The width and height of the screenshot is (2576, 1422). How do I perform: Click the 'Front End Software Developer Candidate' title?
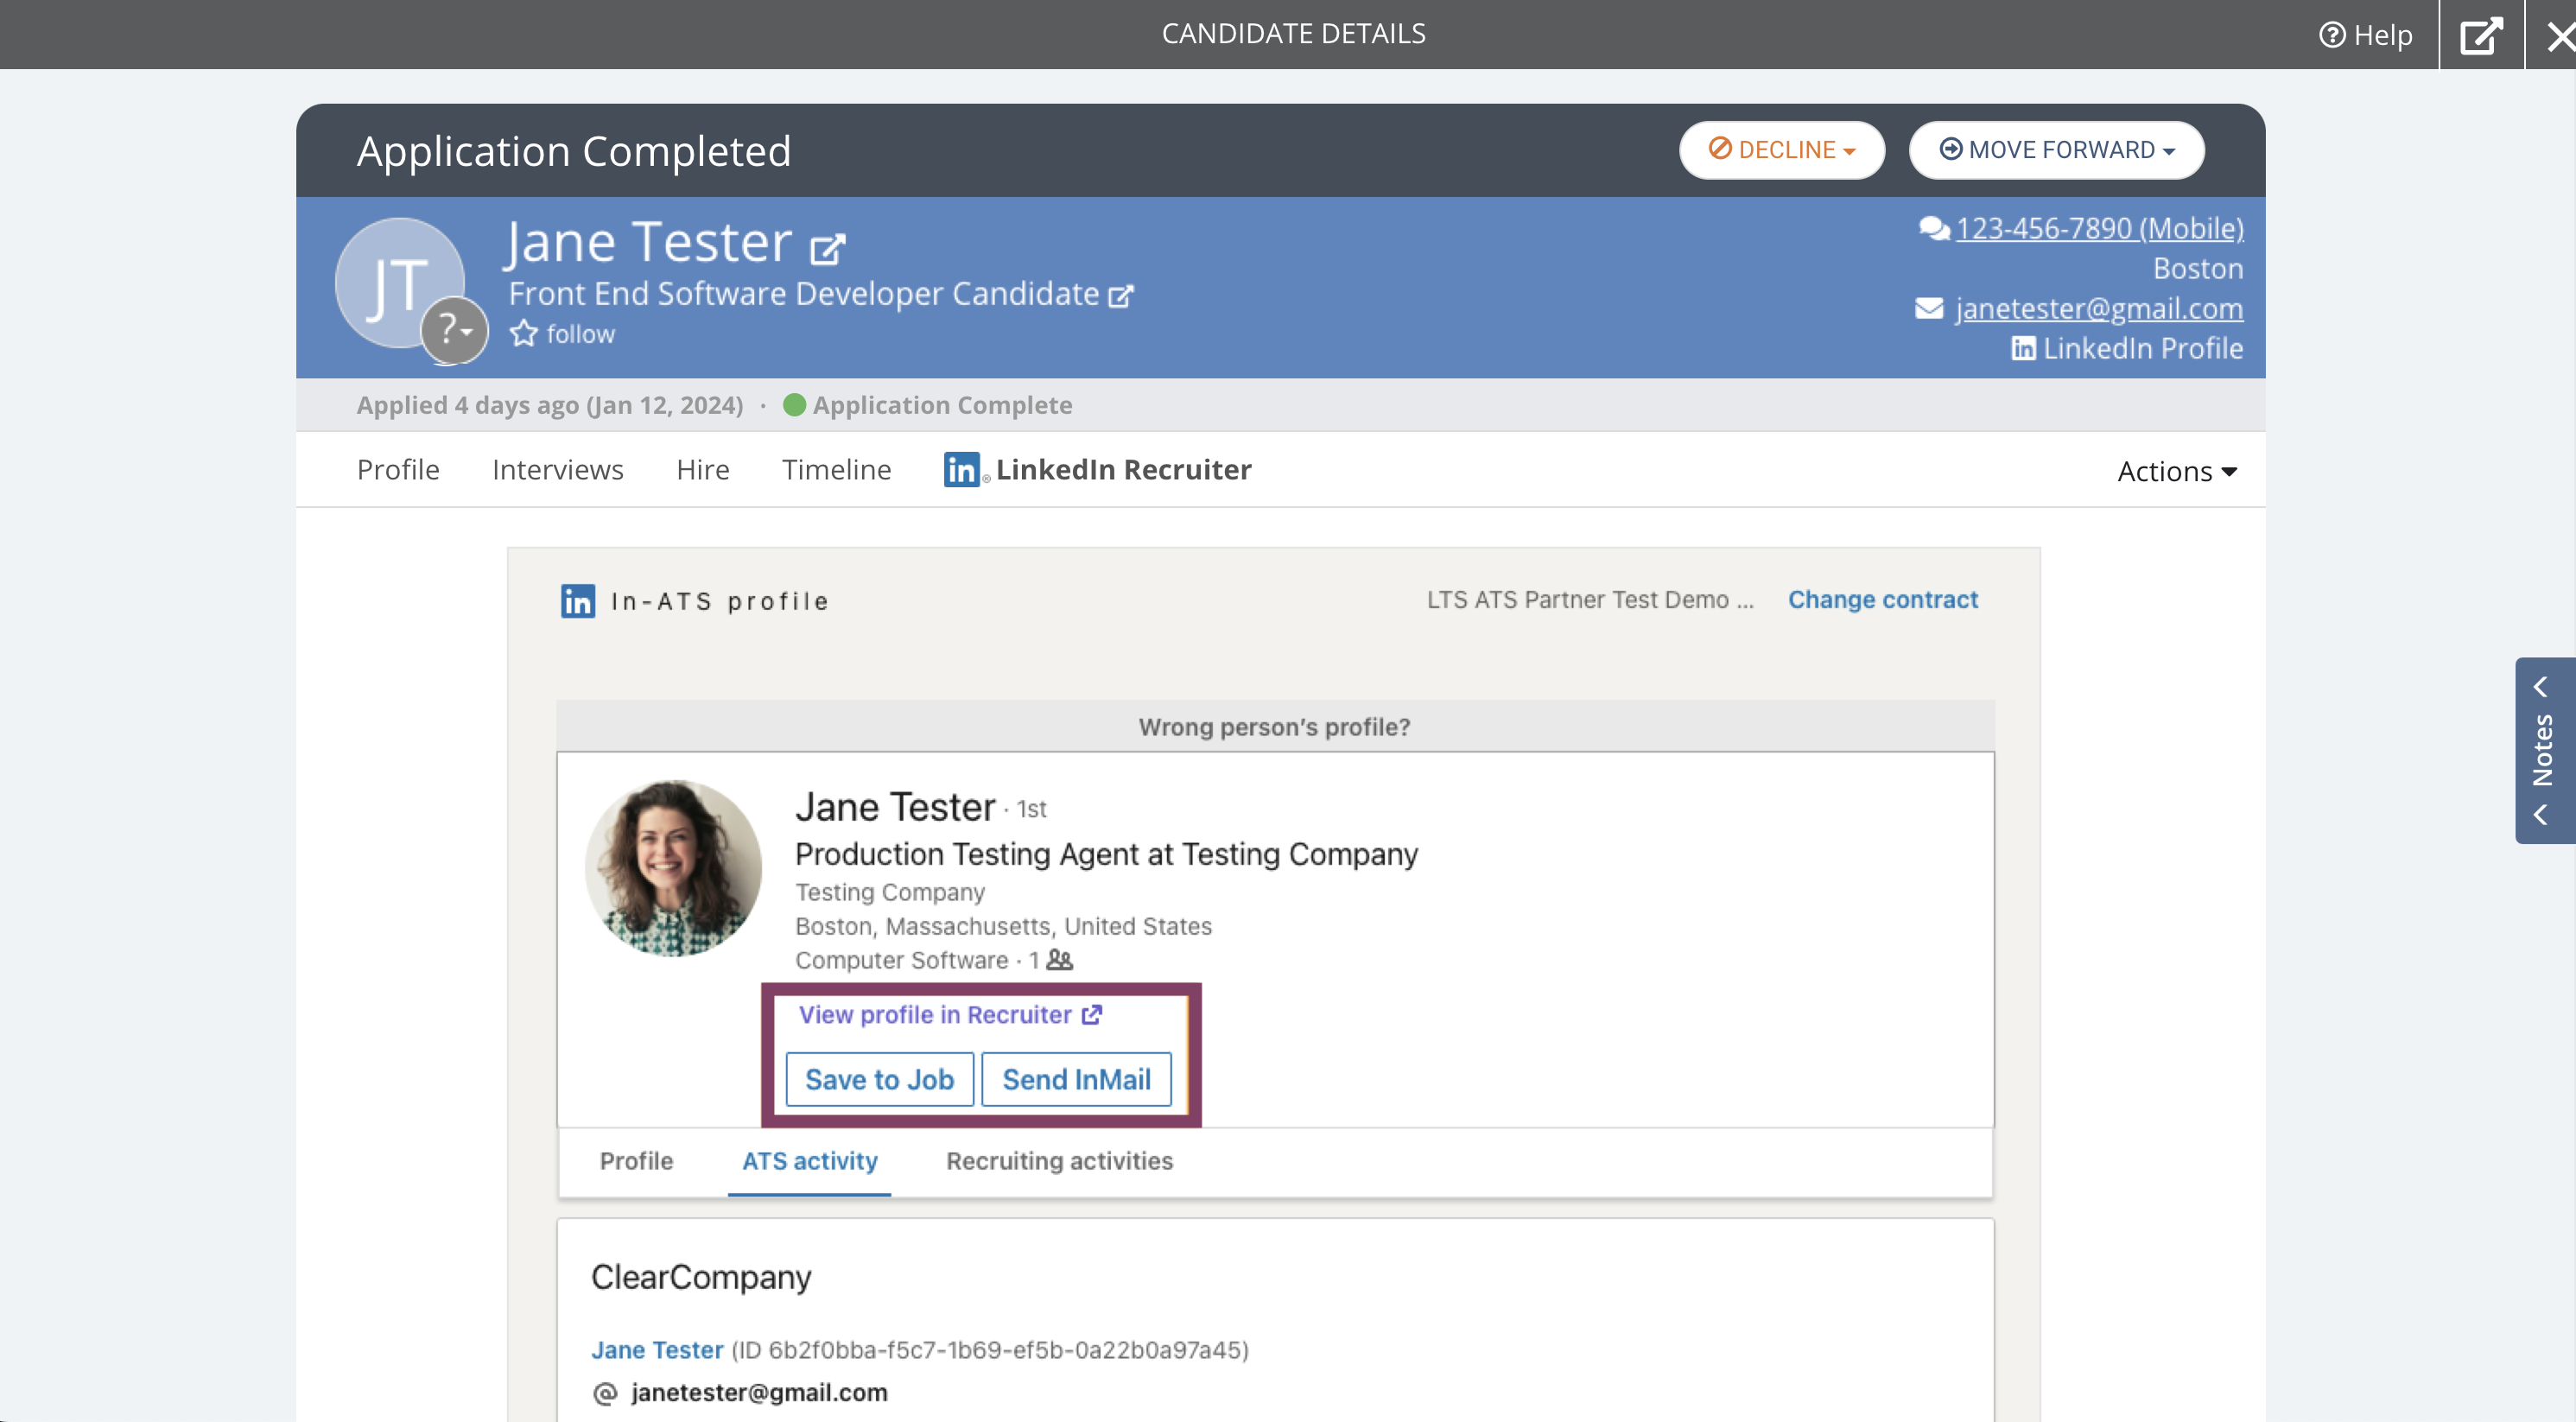tap(804, 294)
